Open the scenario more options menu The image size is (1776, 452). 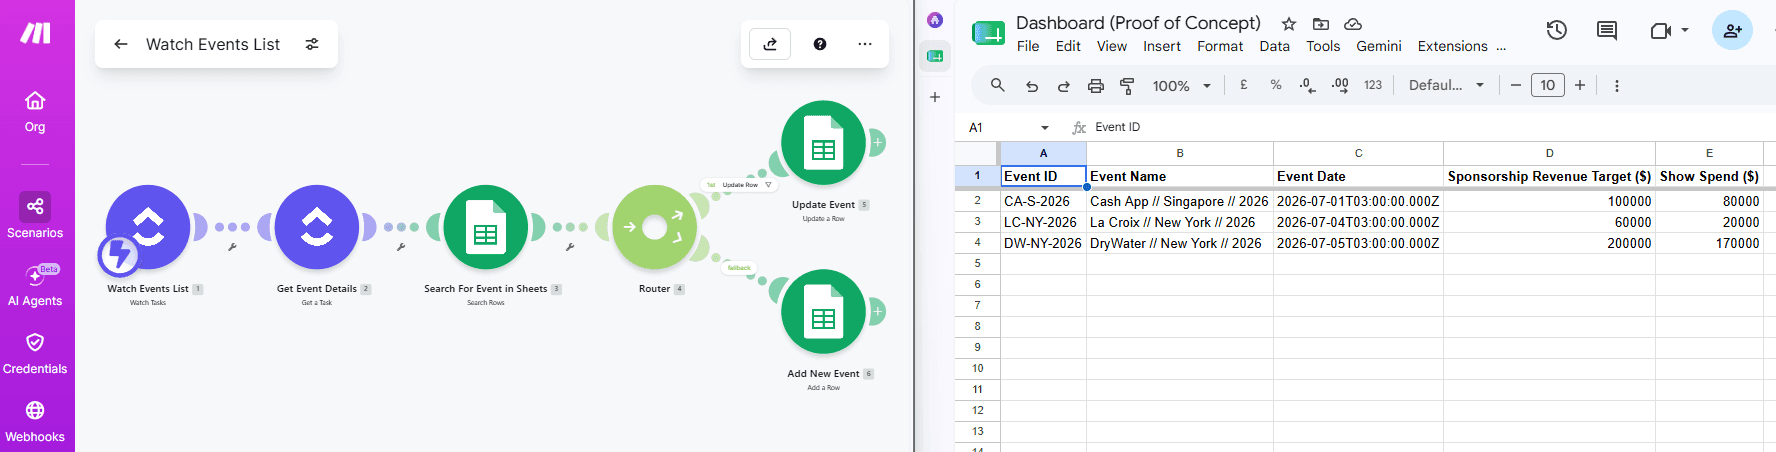click(865, 44)
